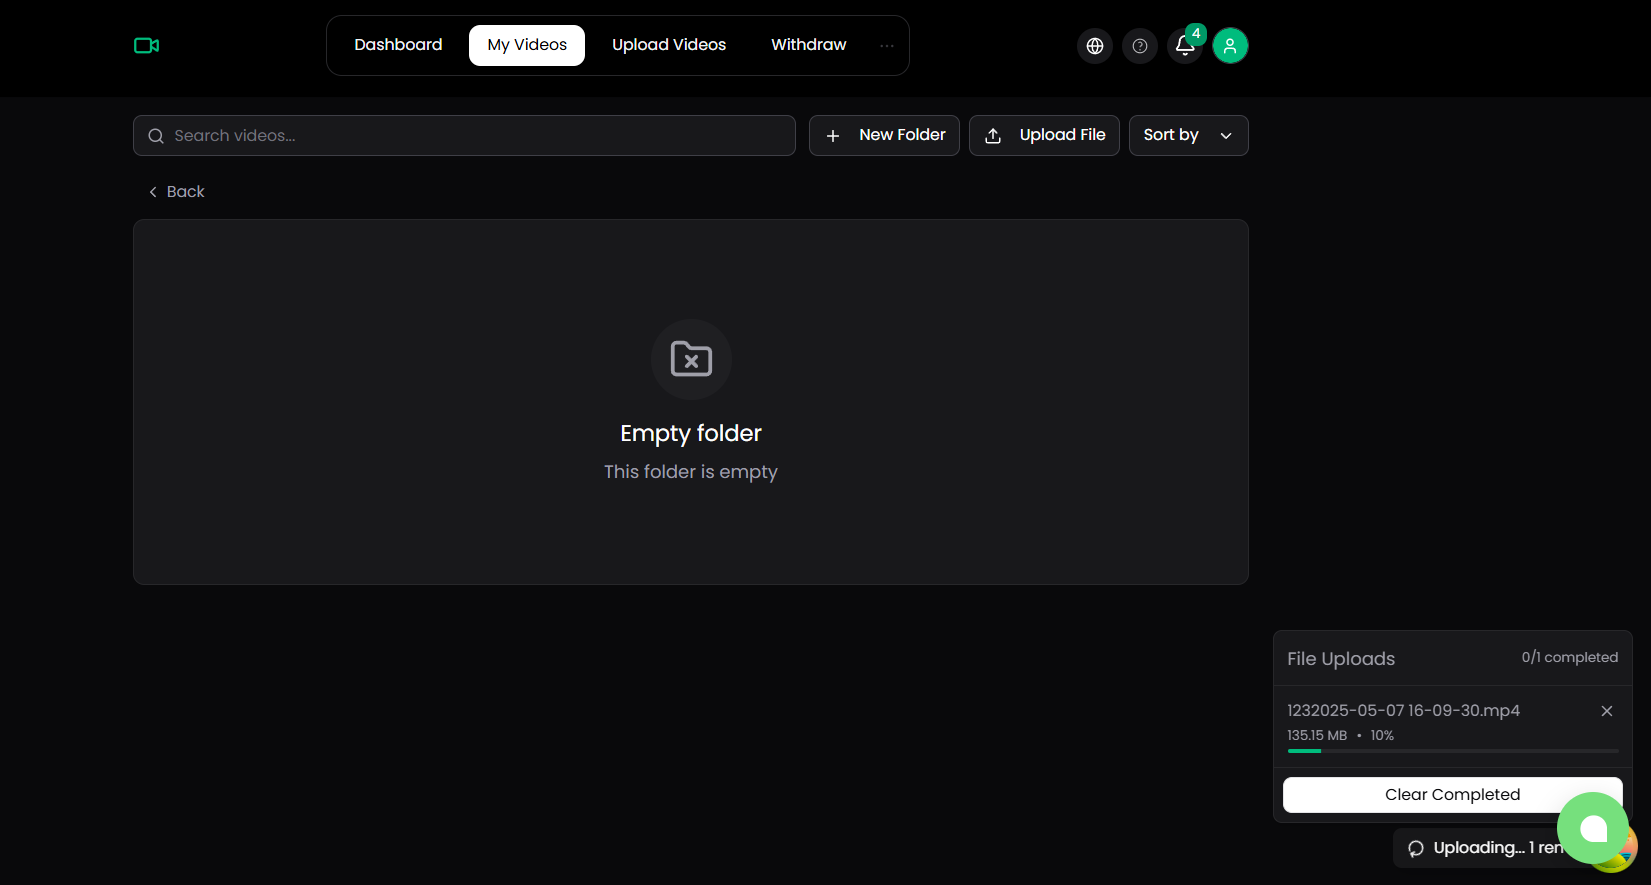Cancel the 1232025-05-07 mp4 upload

1607,711
